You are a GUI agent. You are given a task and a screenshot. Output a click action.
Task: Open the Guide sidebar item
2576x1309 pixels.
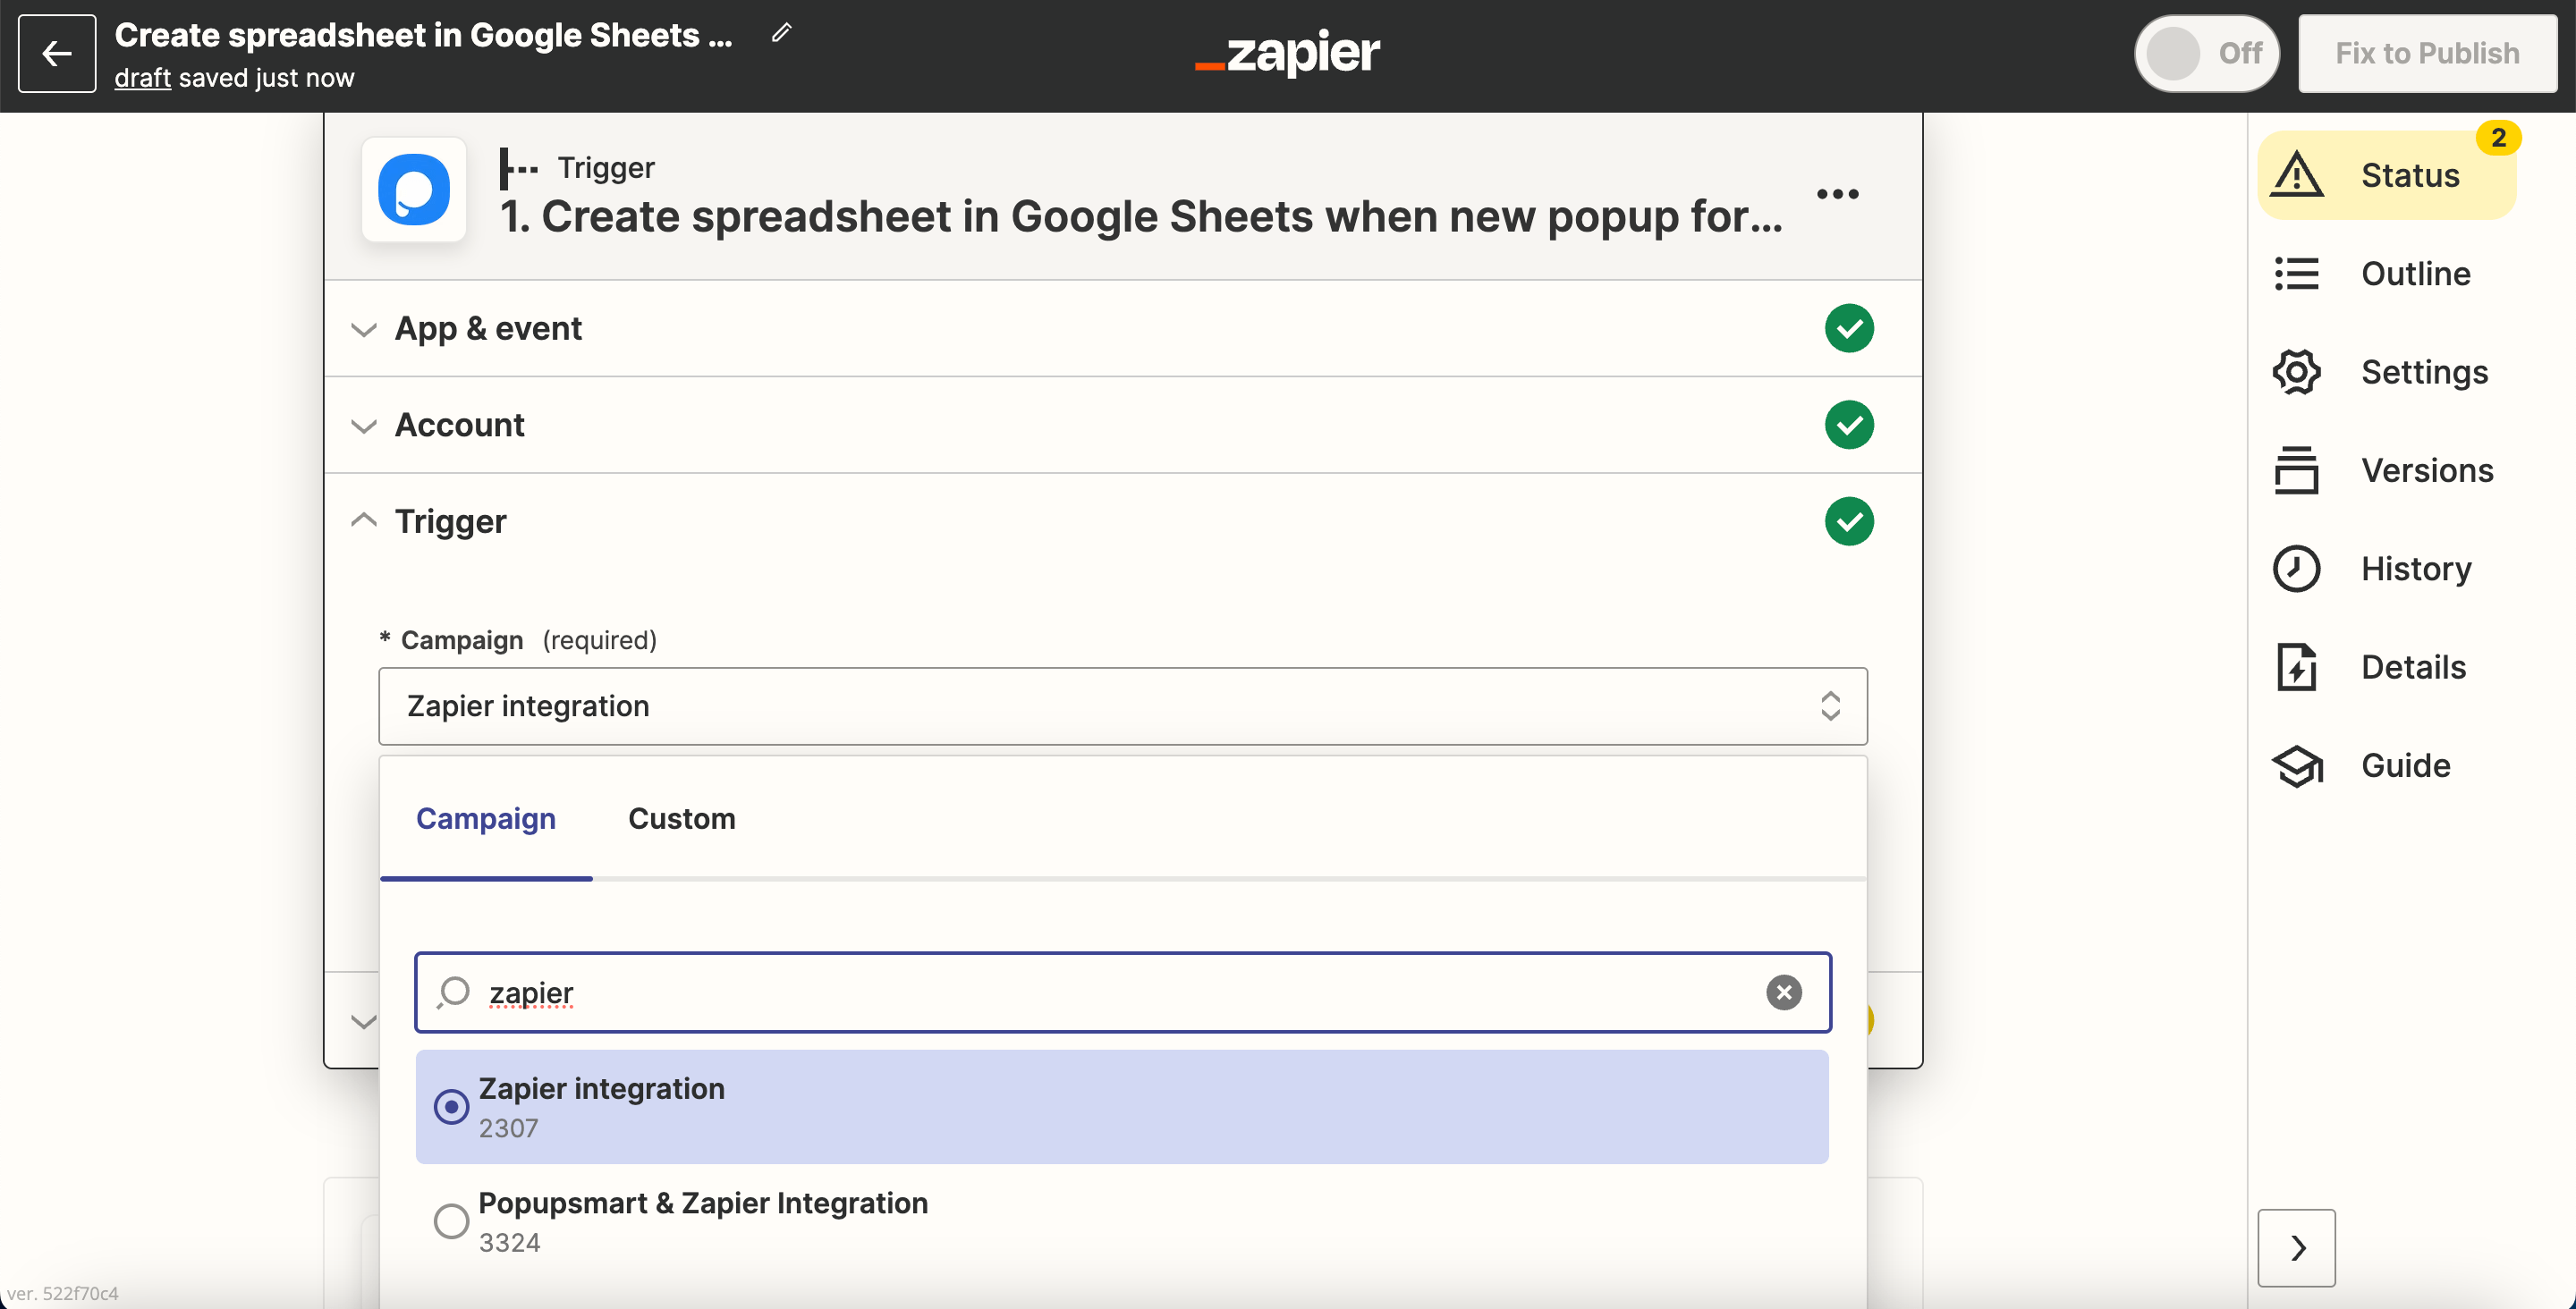point(2386,765)
